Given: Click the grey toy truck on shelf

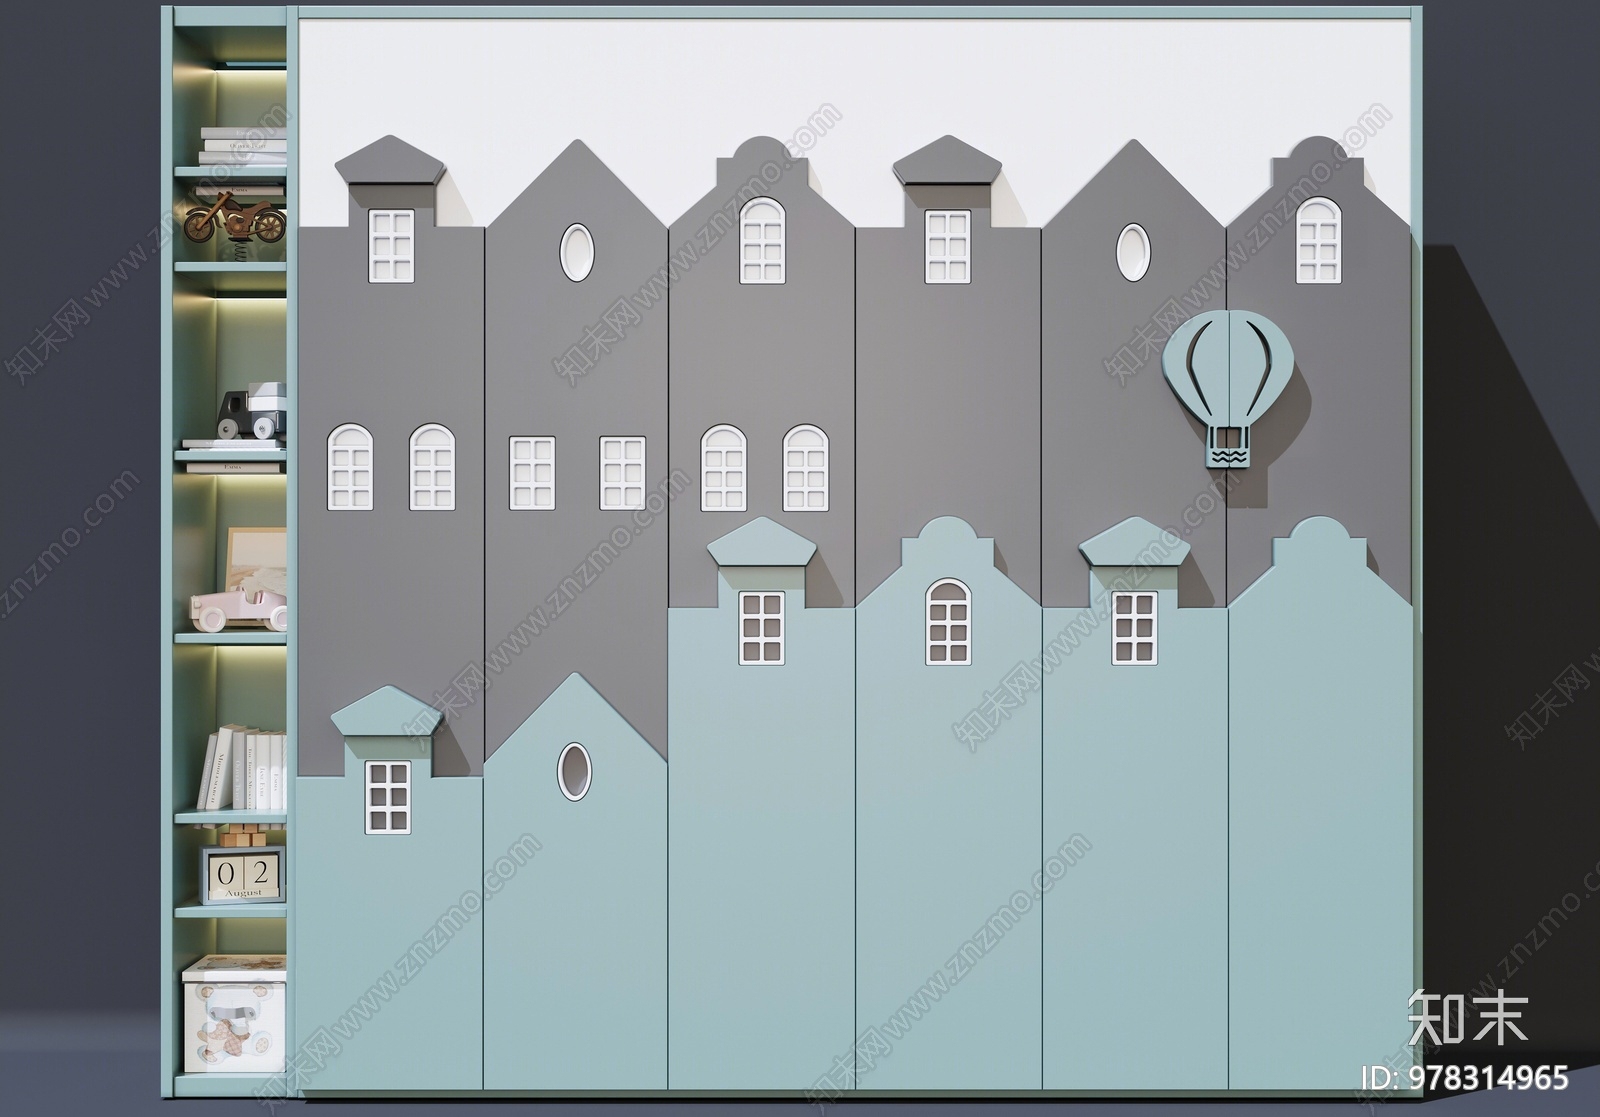Looking at the screenshot, I should pyautogui.click(x=251, y=411).
